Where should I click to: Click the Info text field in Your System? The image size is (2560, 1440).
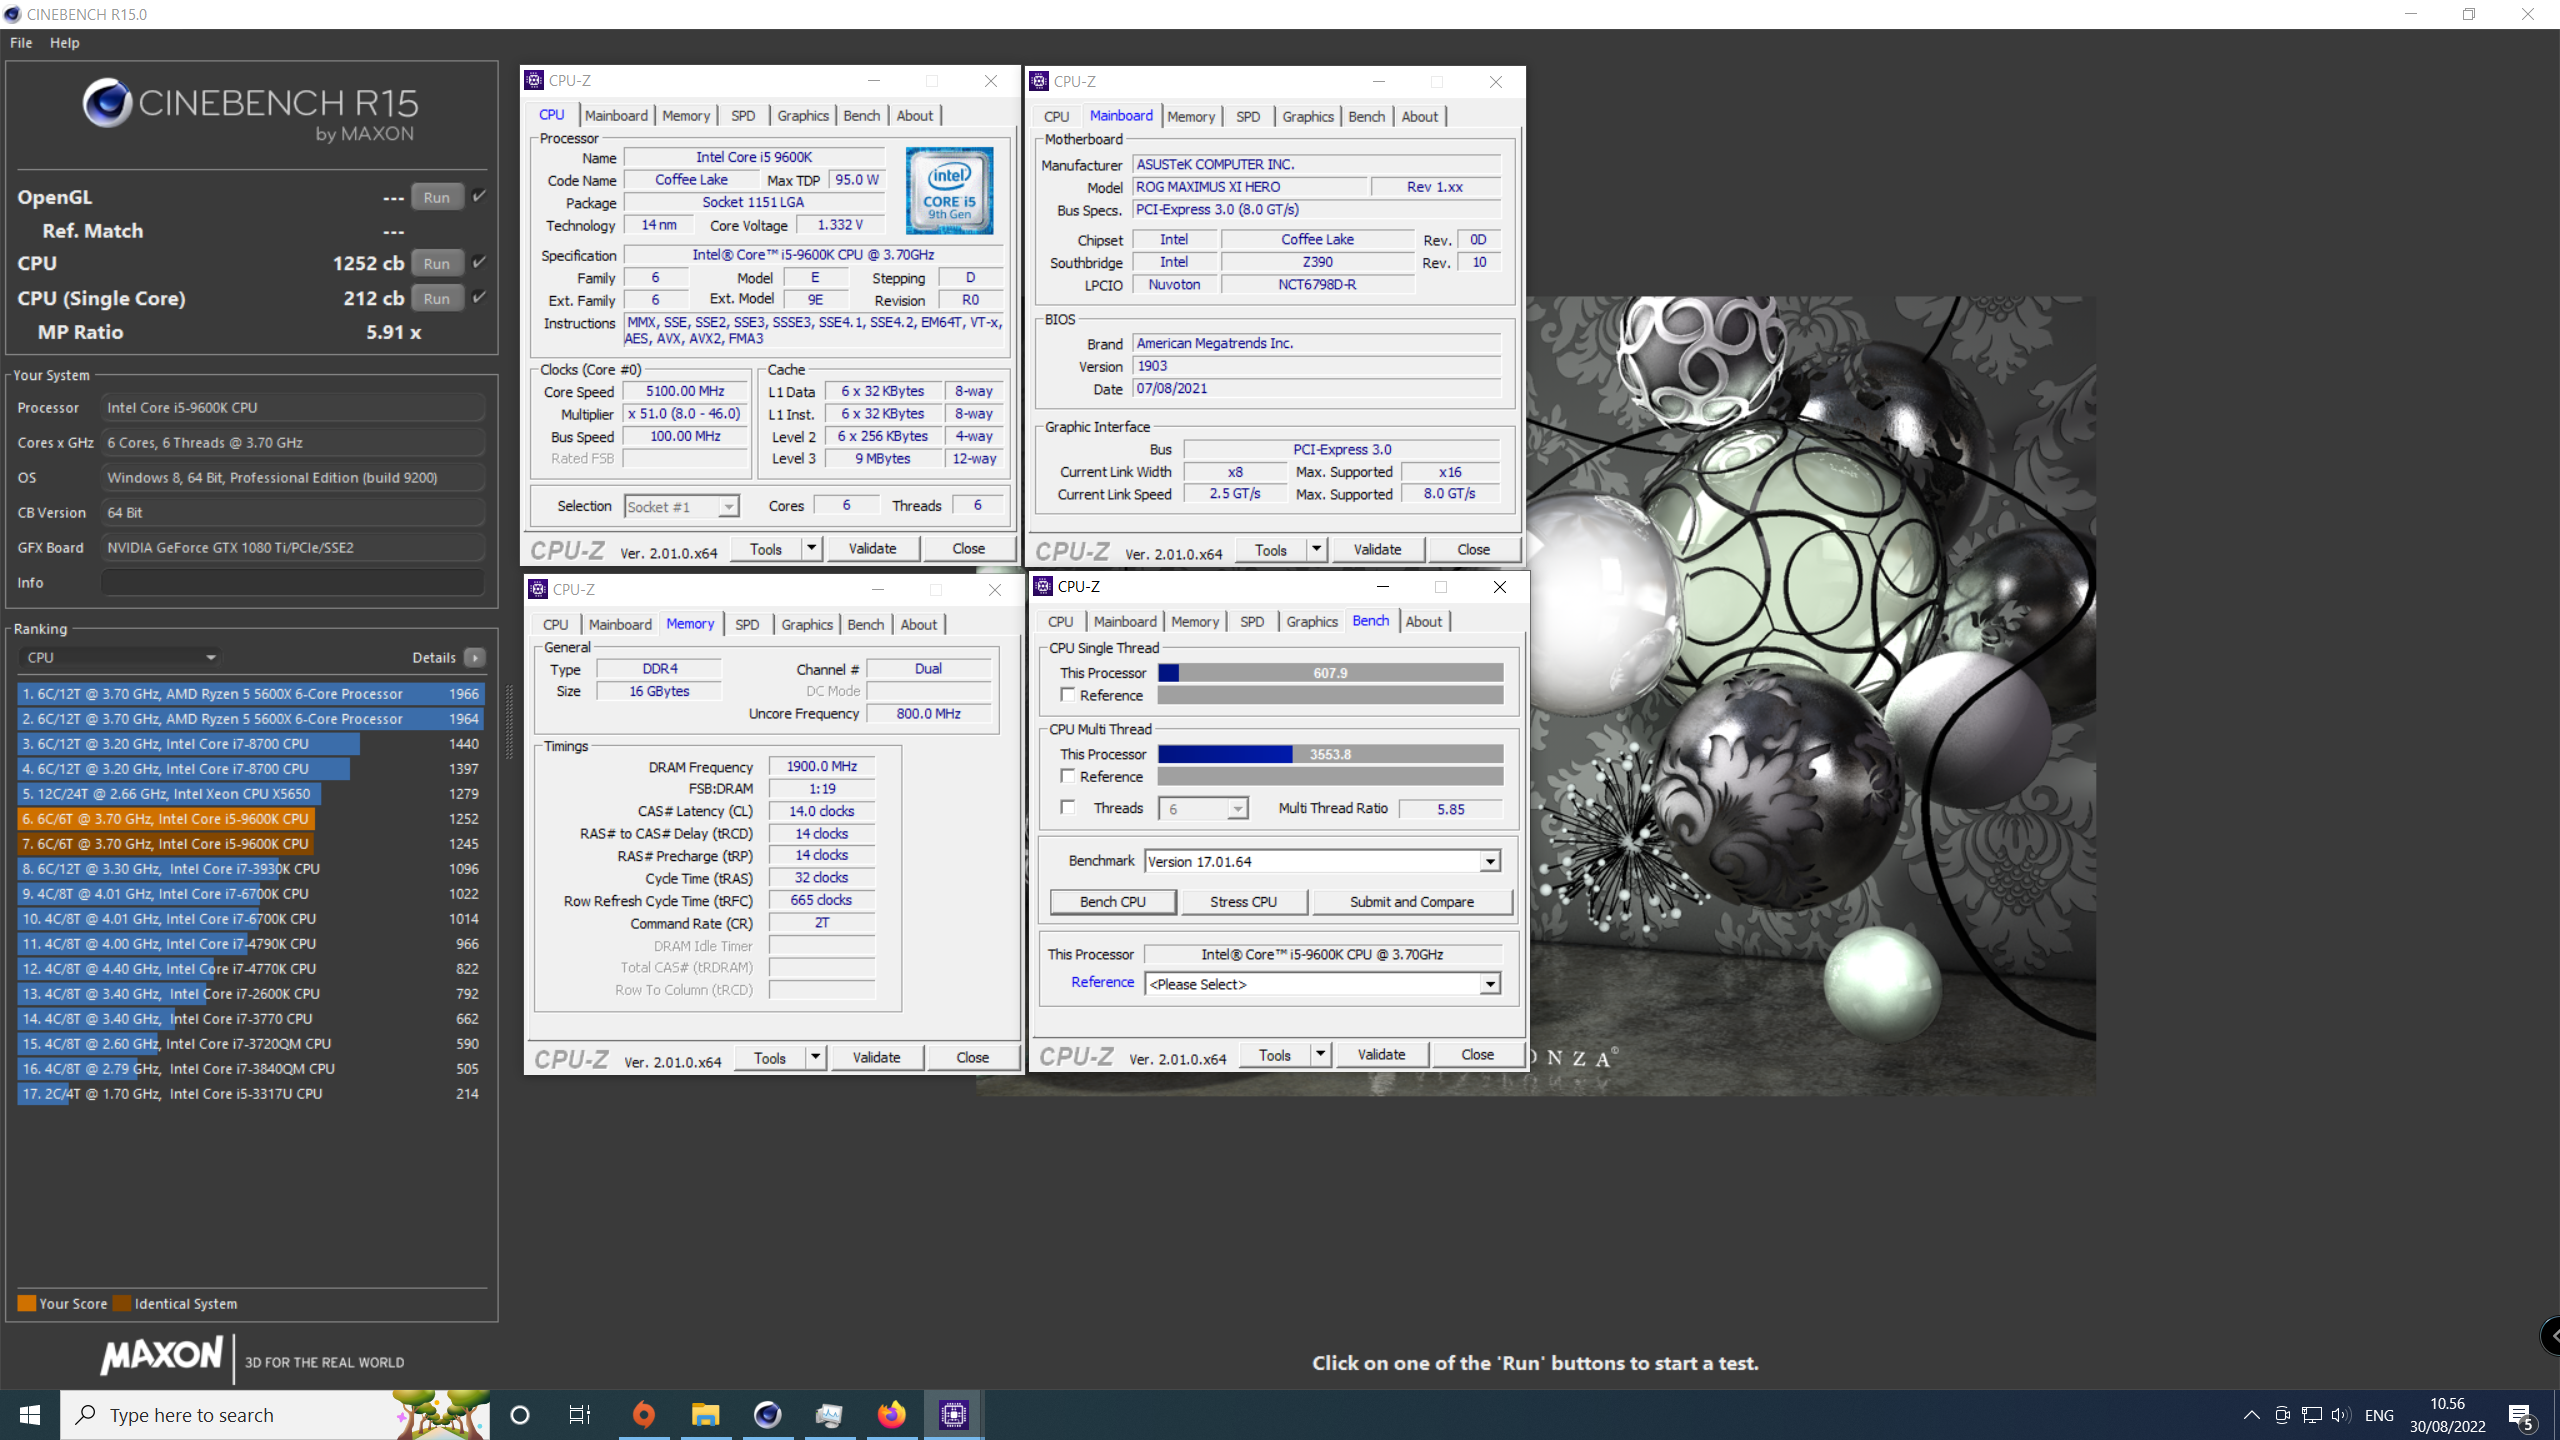coord(293,582)
